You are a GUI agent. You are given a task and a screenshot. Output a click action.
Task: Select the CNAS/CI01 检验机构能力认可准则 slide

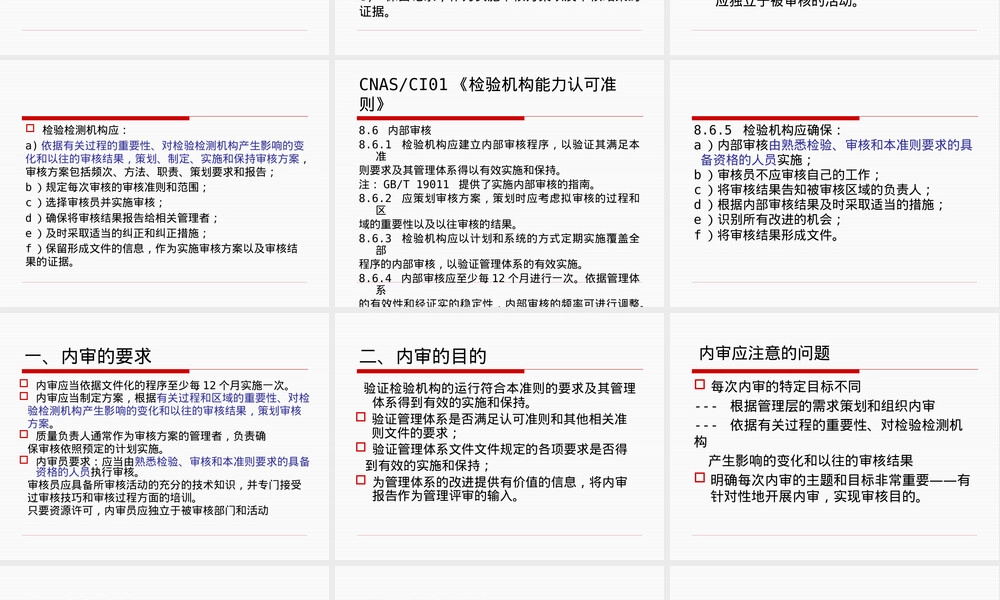click(499, 184)
